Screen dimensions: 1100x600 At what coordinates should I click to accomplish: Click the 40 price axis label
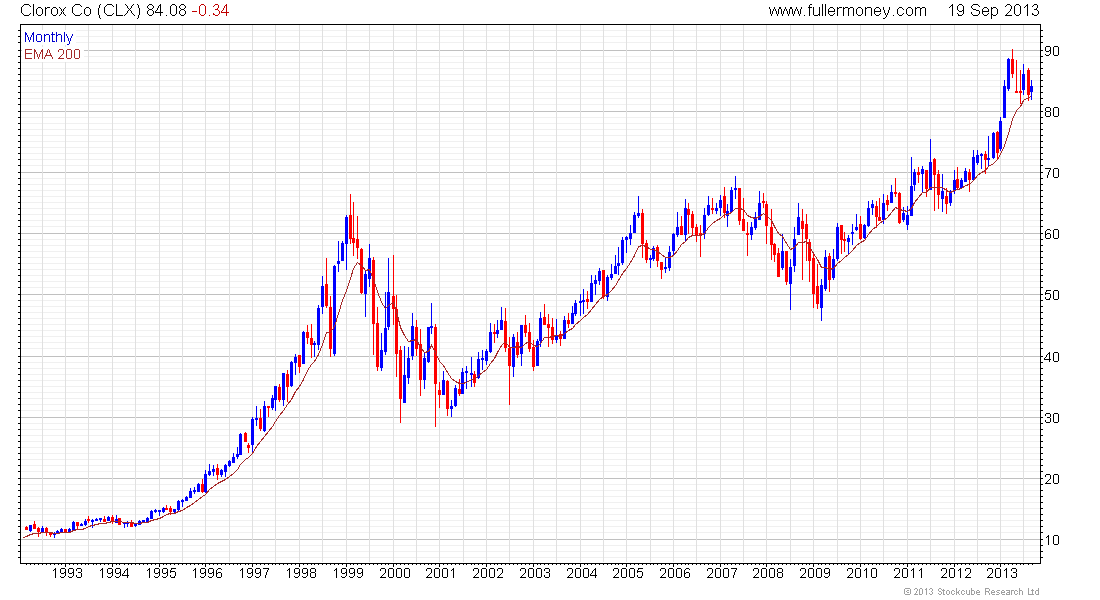click(x=1052, y=357)
